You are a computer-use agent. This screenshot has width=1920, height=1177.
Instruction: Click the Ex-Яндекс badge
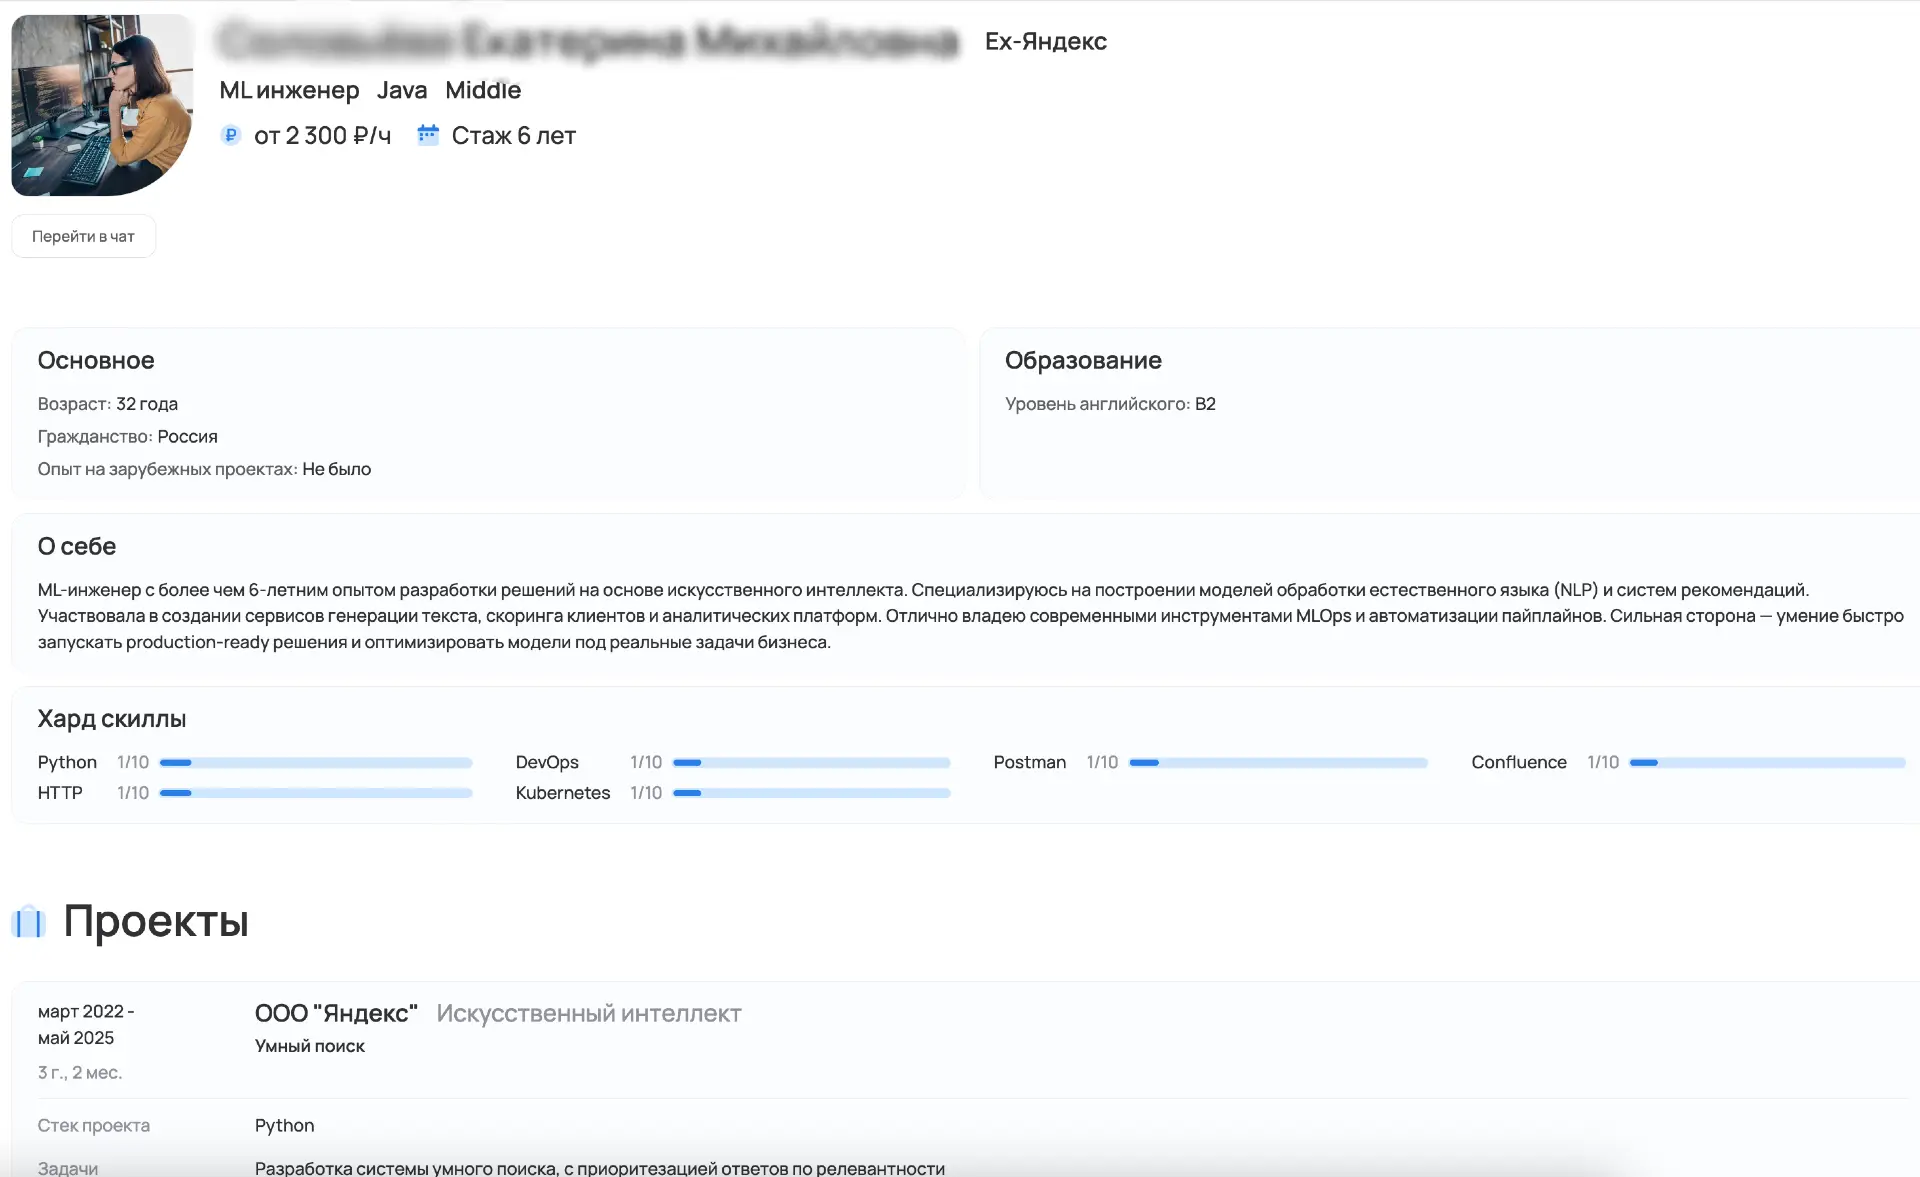click(x=1045, y=41)
